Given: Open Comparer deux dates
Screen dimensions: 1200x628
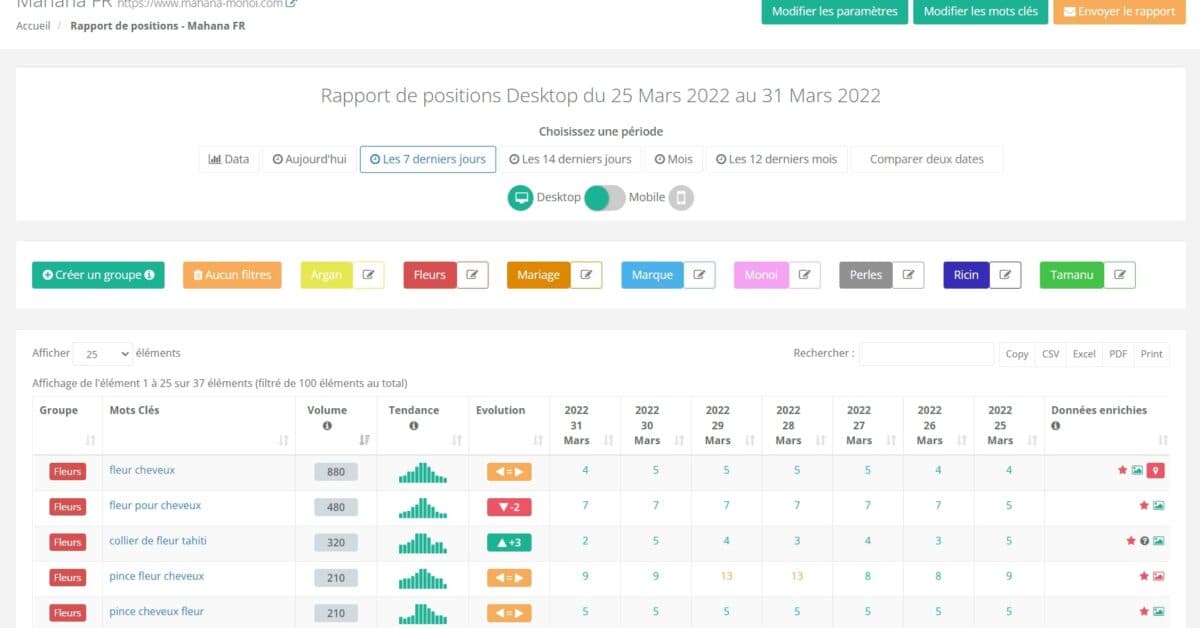Looking at the screenshot, I should pos(927,159).
